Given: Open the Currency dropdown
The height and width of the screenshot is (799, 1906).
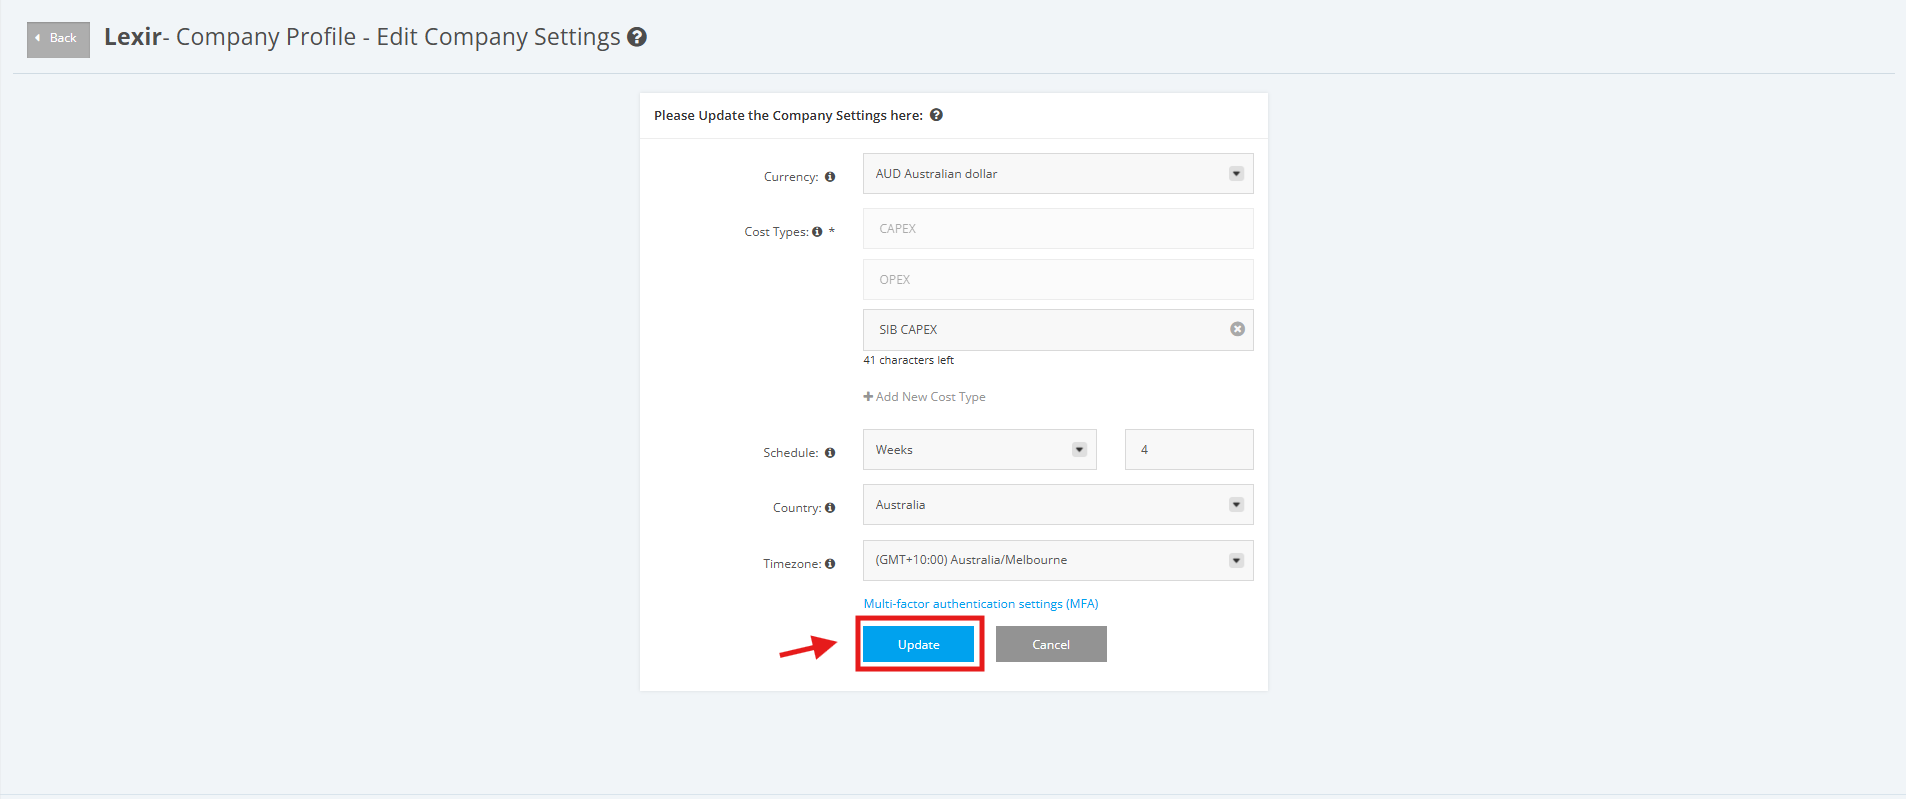Looking at the screenshot, I should click(x=1058, y=174).
